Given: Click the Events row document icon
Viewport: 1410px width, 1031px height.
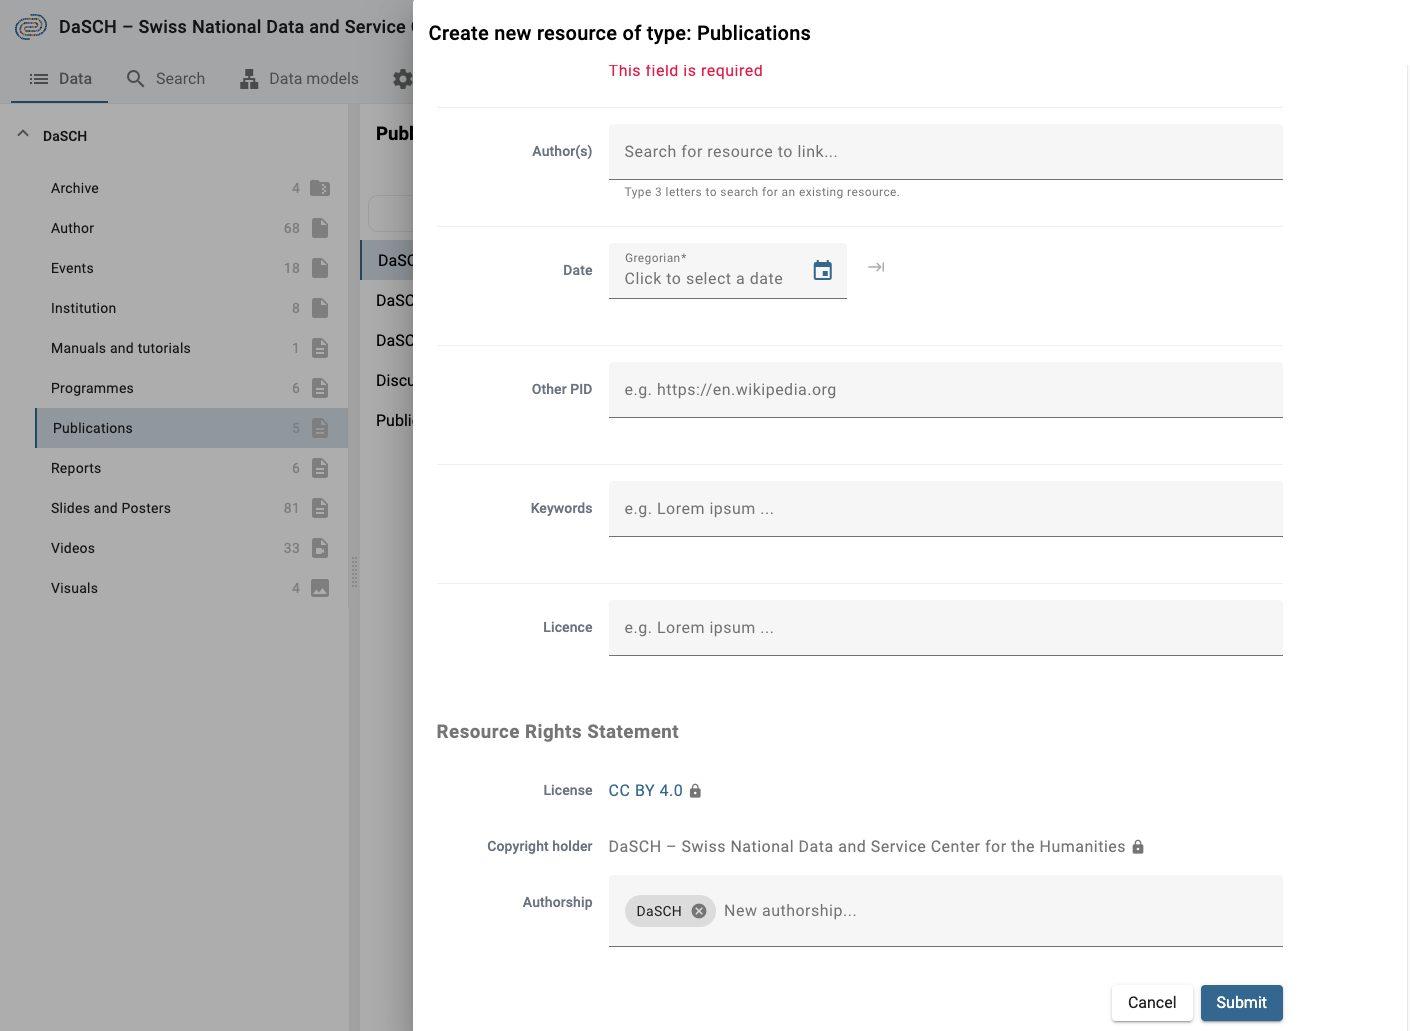Looking at the screenshot, I should [x=320, y=268].
